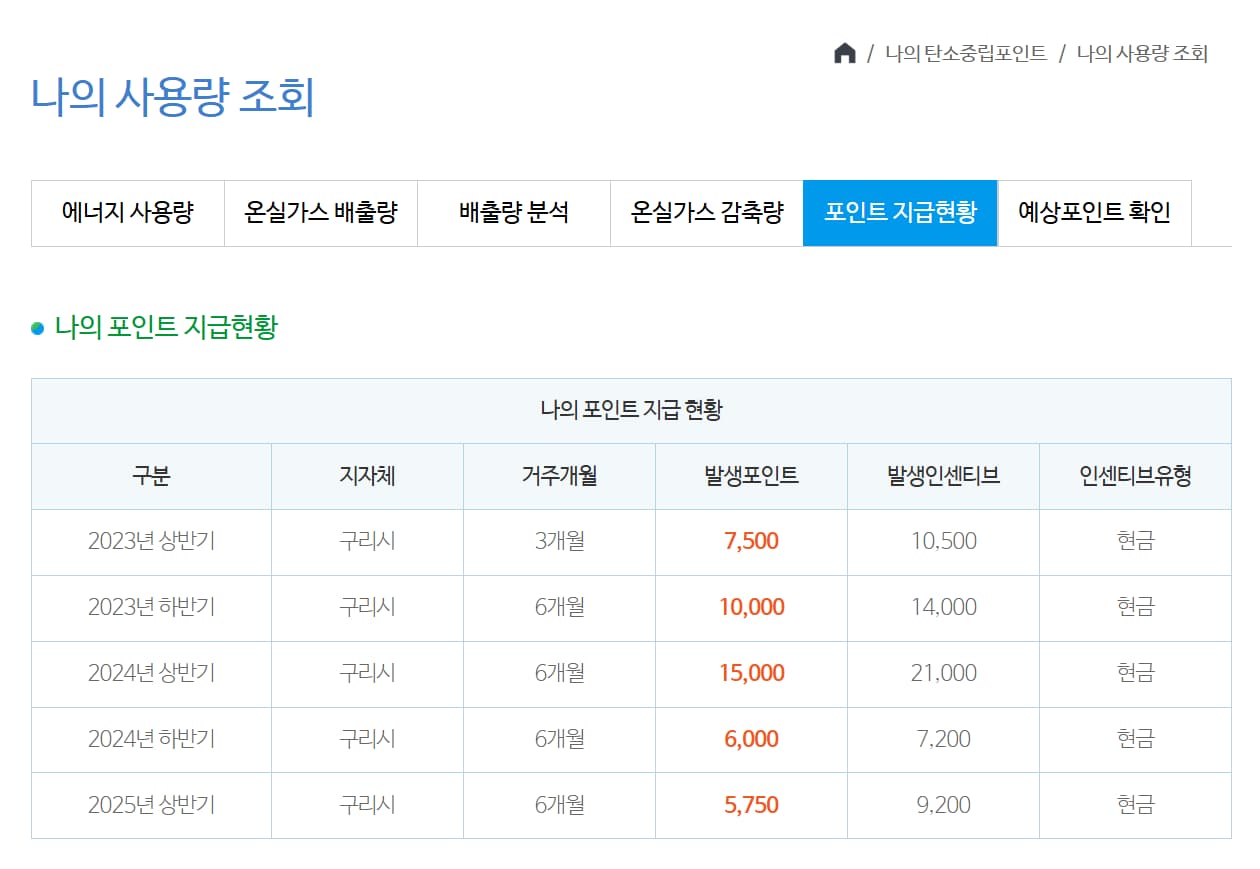
Task: Click the 7,500 point value for 2023년 상반기
Action: click(751, 541)
